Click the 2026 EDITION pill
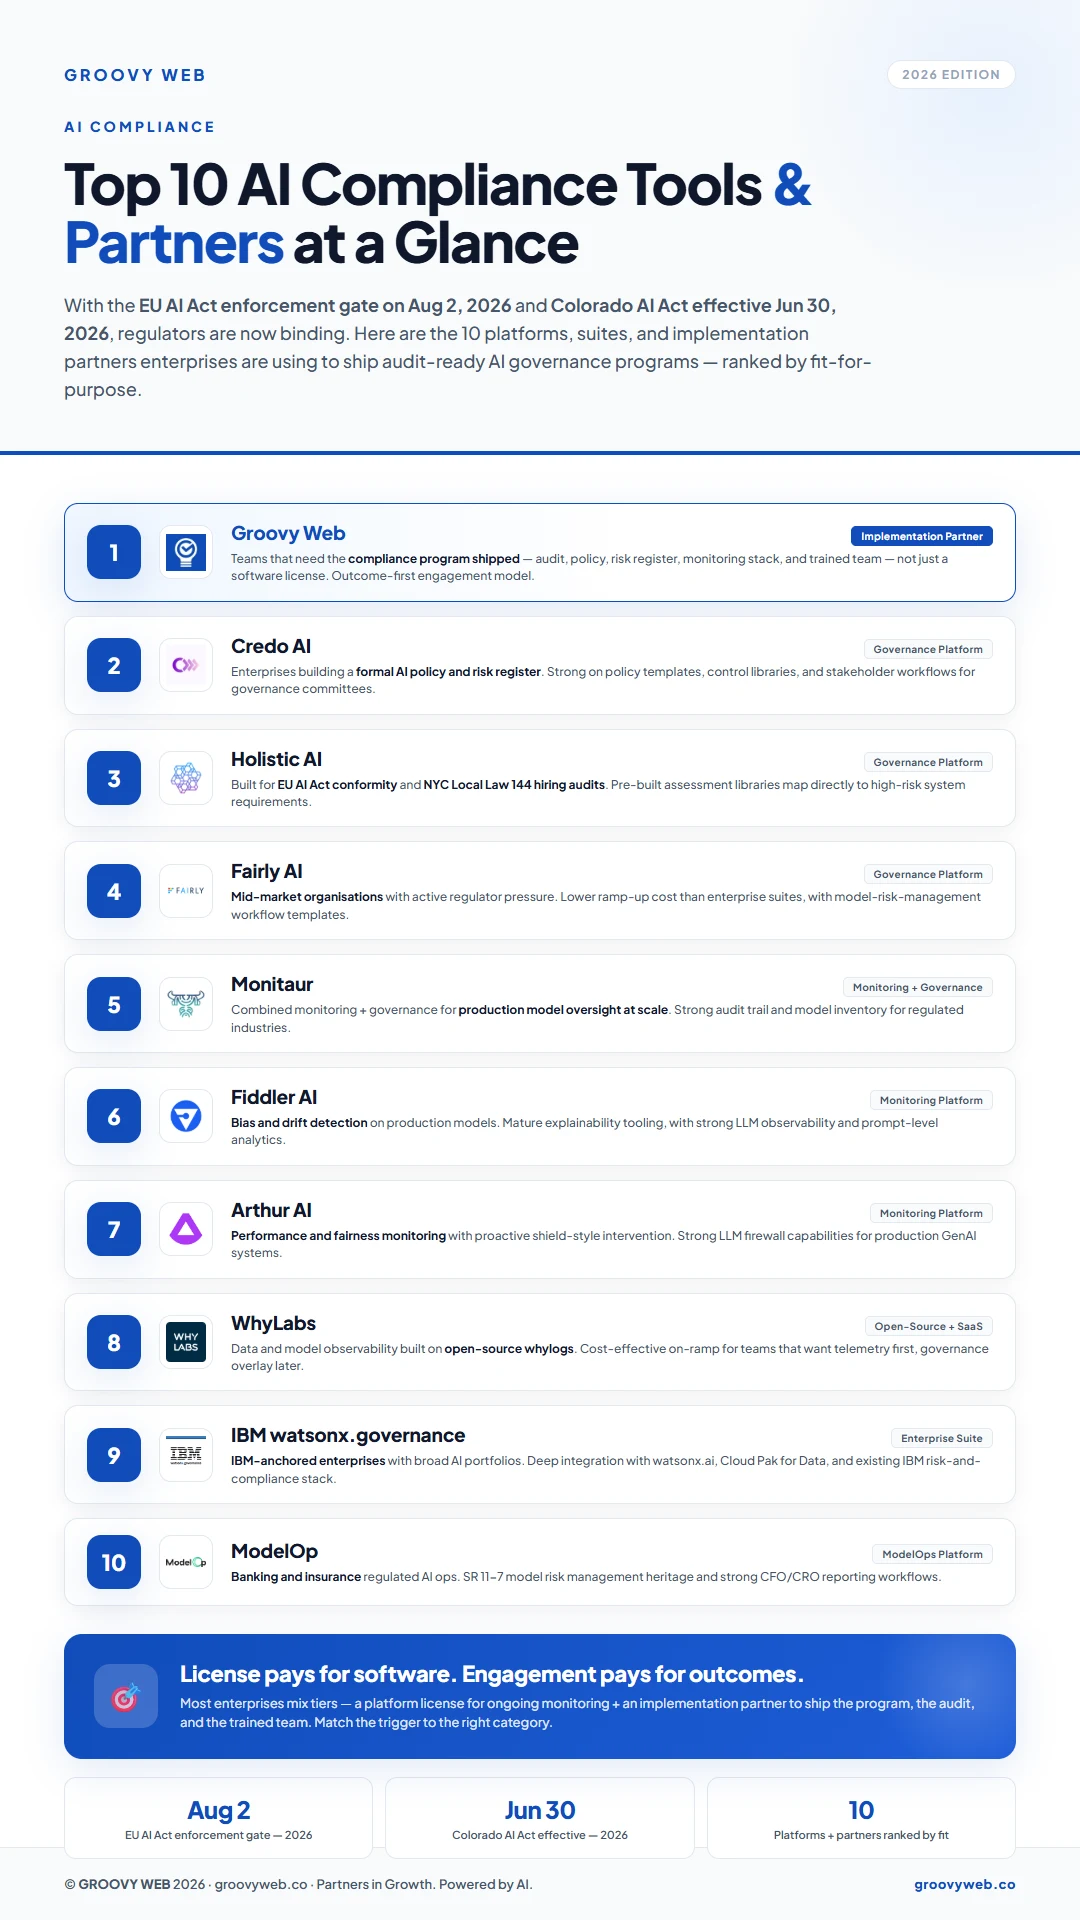This screenshot has height=1920, width=1080. [951, 75]
